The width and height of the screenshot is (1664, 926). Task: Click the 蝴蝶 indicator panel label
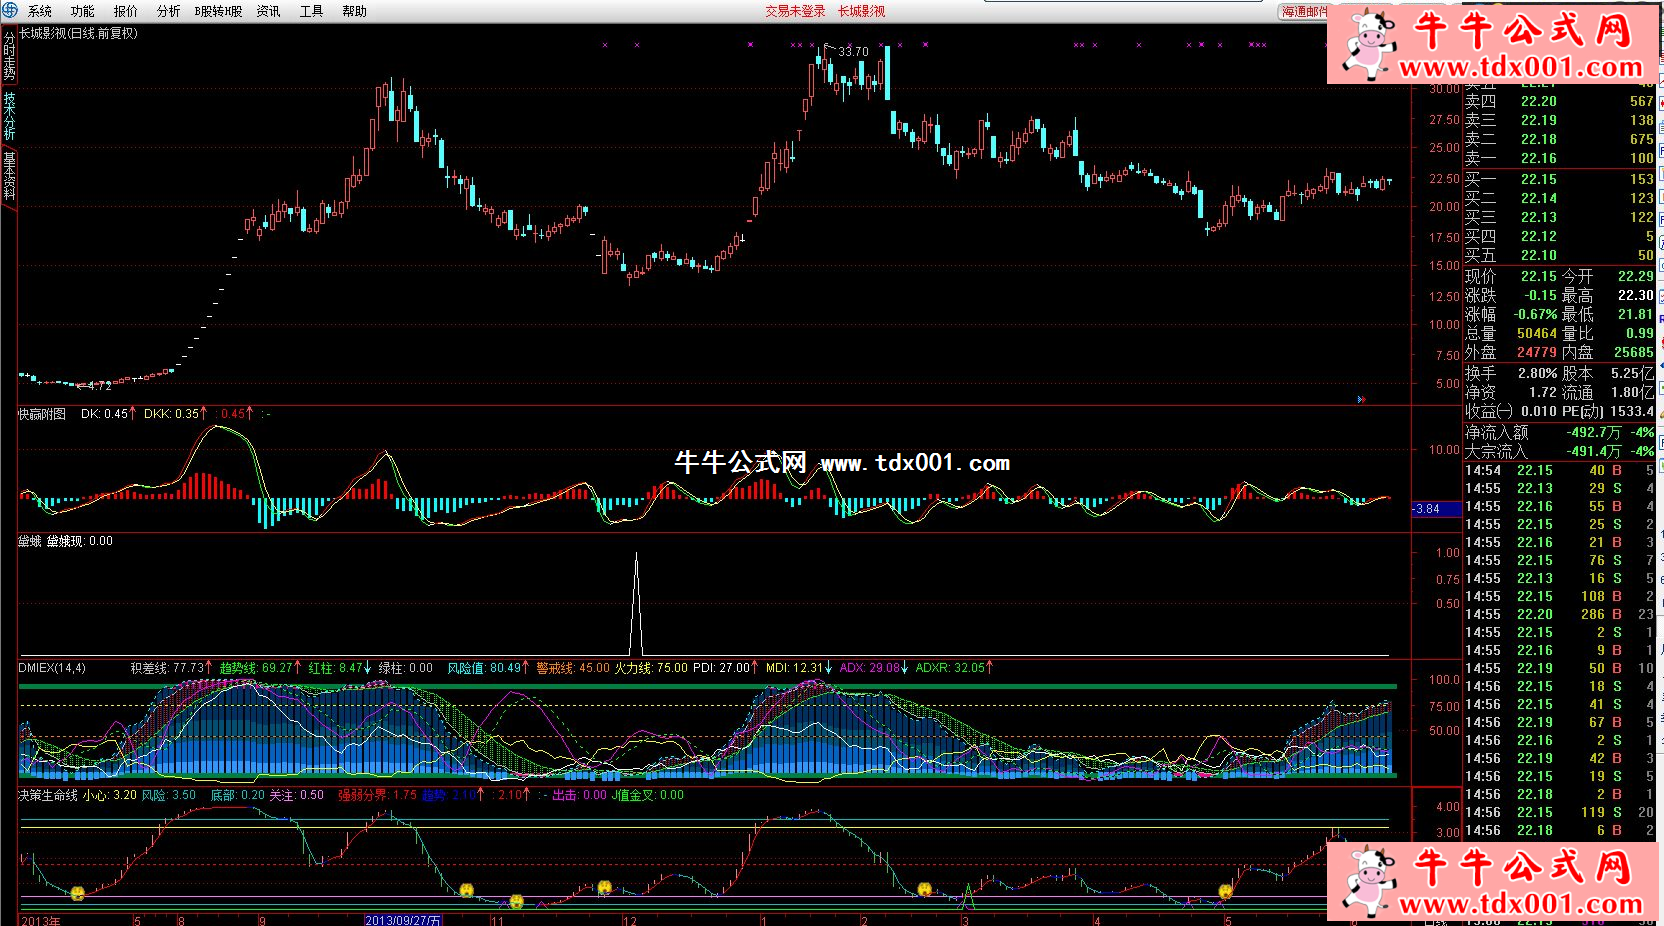point(30,541)
